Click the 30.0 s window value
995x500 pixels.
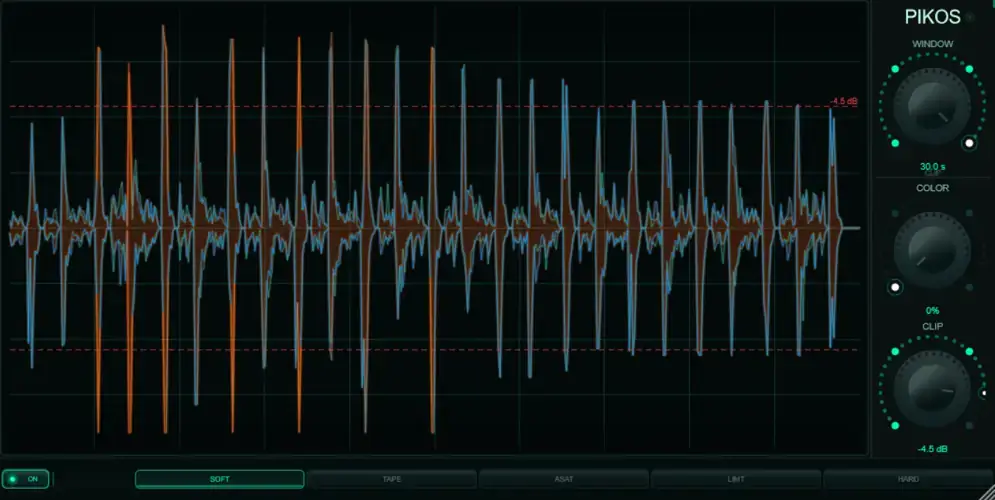point(932,167)
